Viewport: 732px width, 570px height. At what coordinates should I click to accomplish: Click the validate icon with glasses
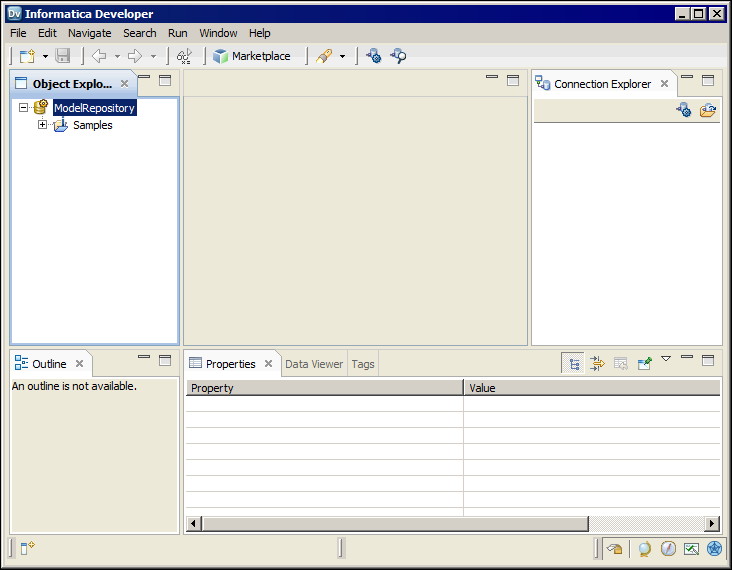click(184, 56)
